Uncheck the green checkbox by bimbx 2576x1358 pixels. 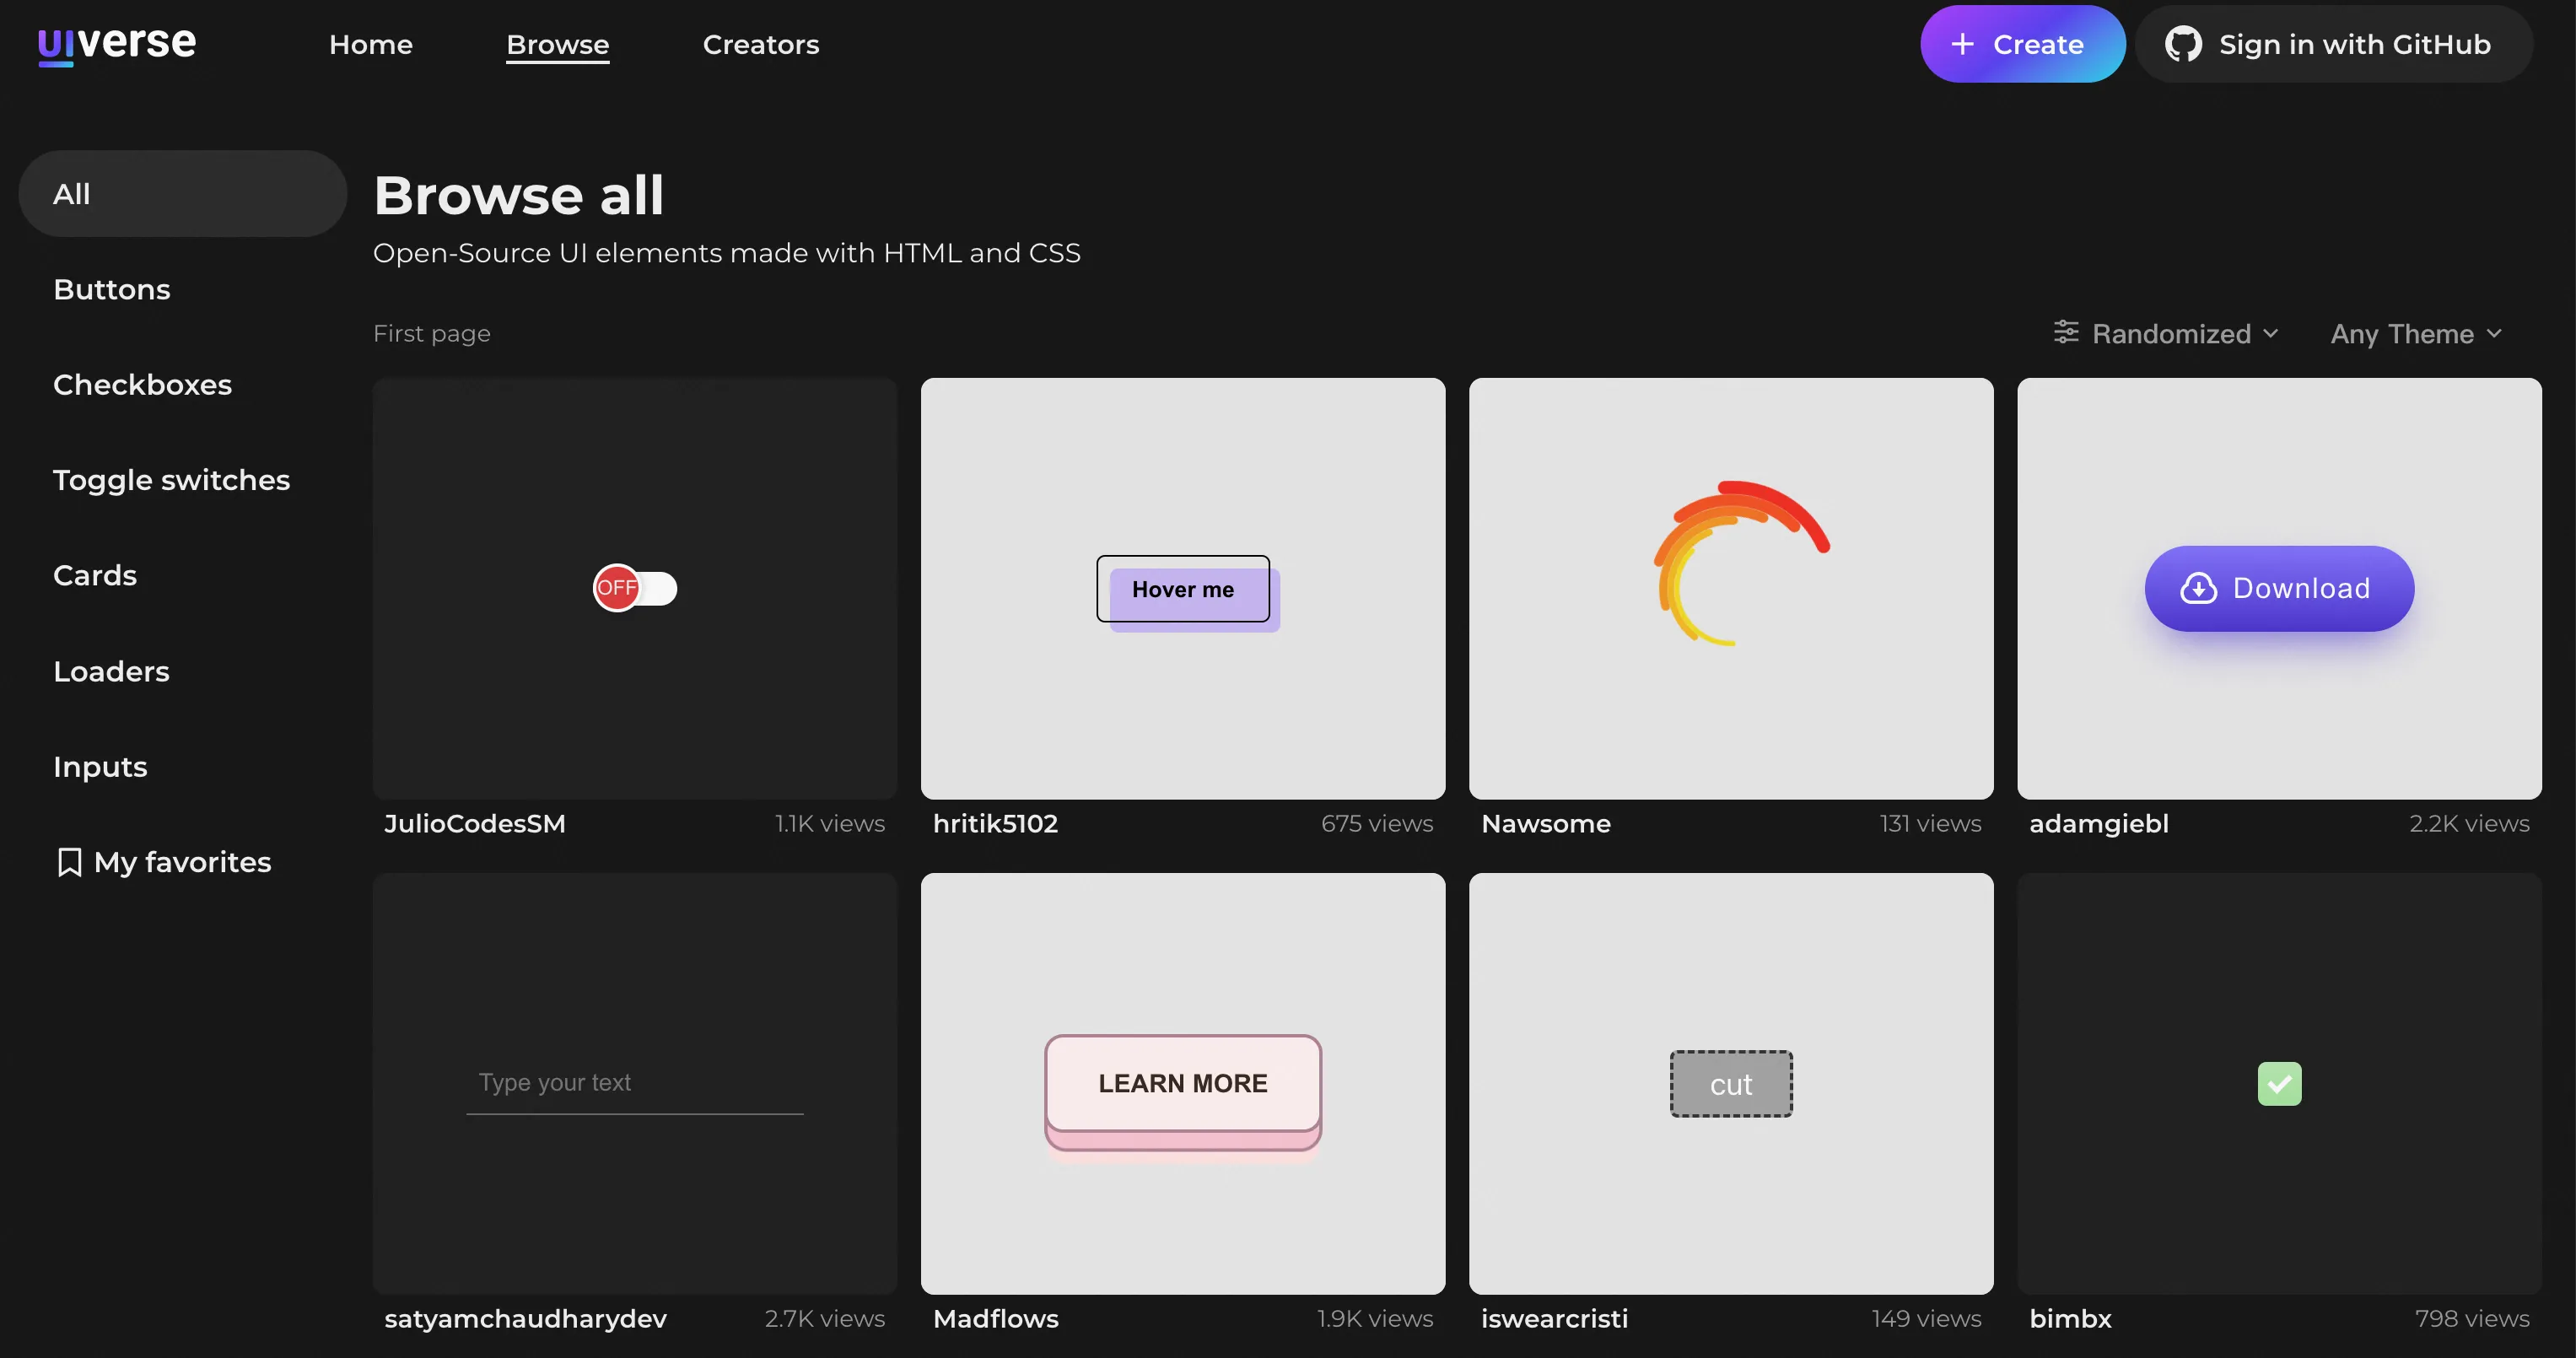[x=2279, y=1084]
